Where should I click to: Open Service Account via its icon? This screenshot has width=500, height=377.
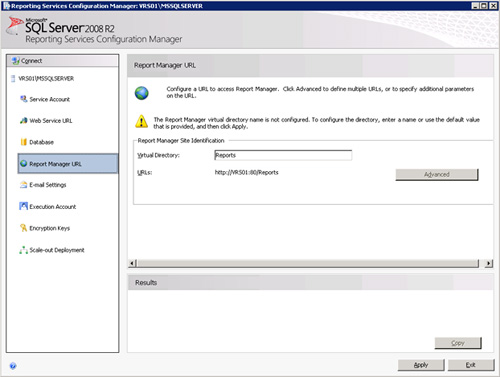(23, 99)
